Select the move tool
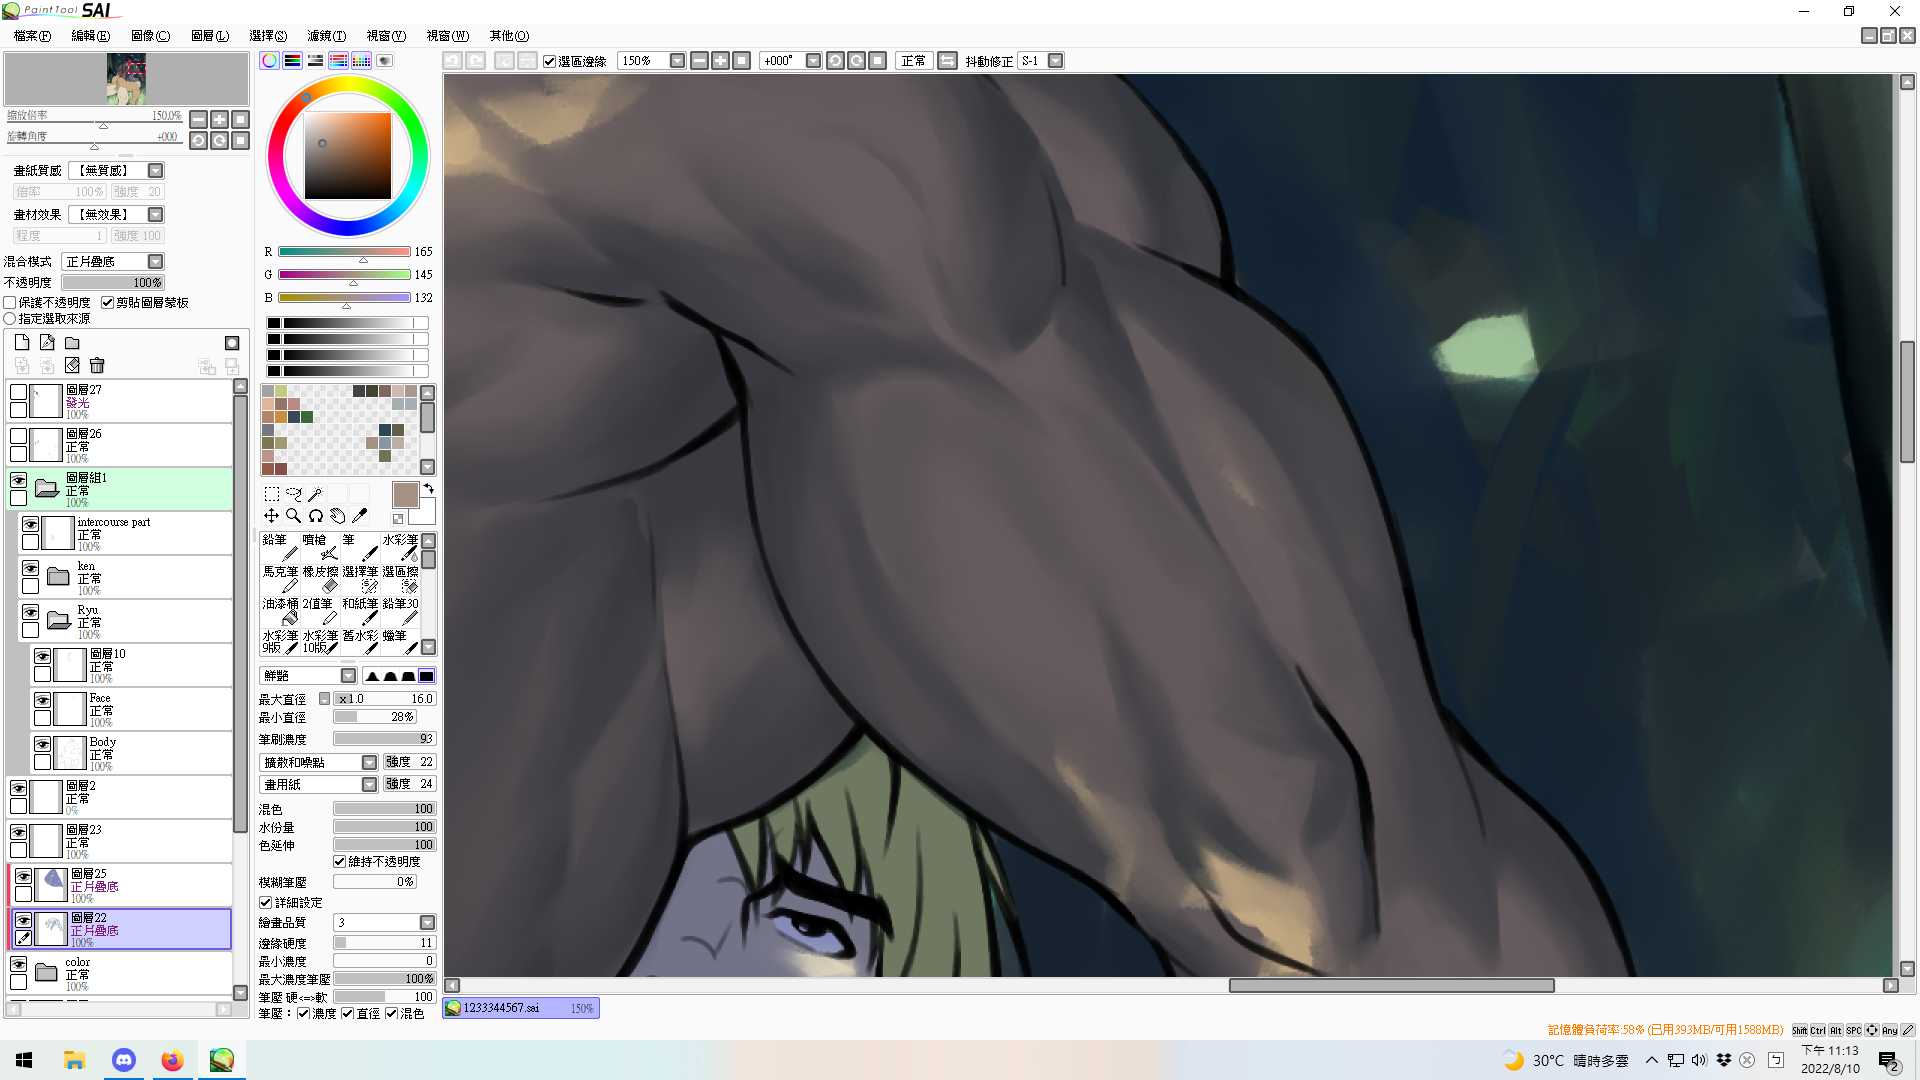Viewport: 1920px width, 1080px height. click(271, 516)
